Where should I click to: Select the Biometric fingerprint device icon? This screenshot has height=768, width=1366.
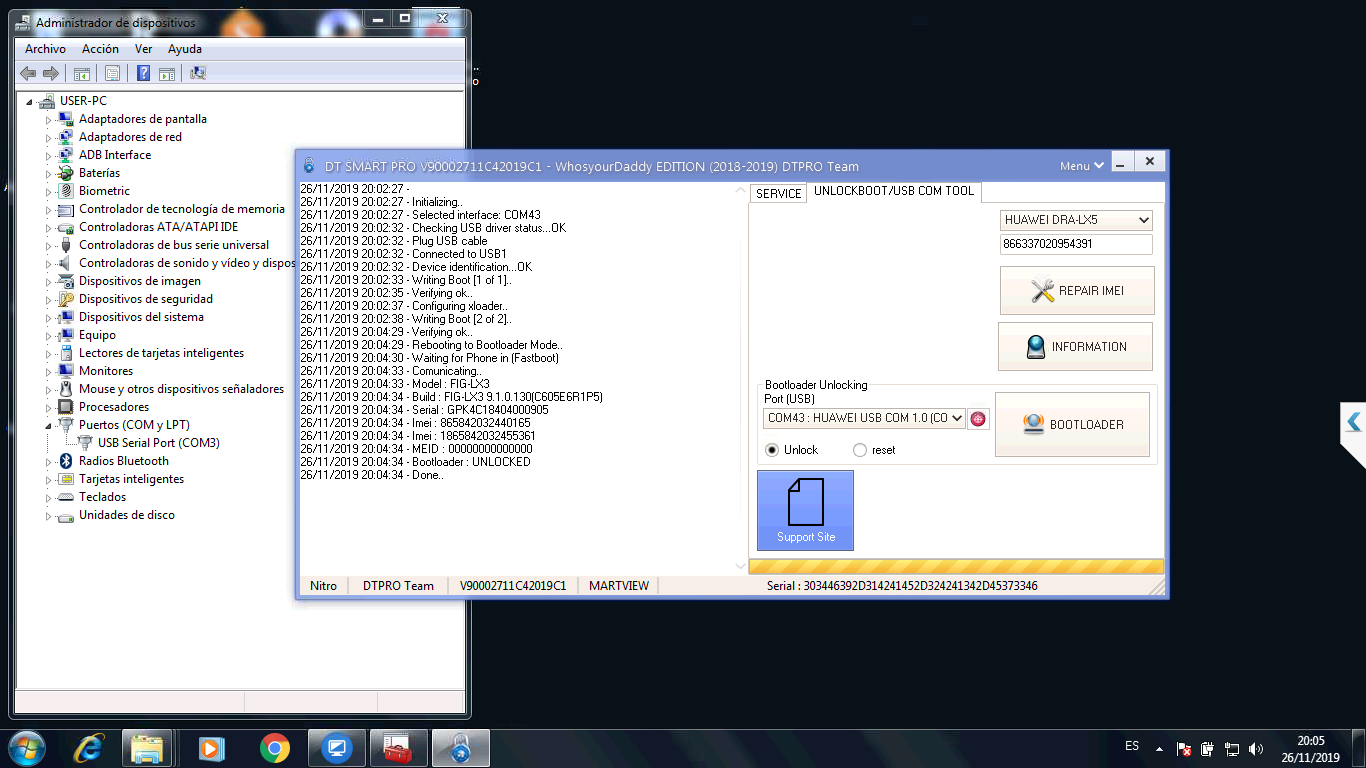66,191
